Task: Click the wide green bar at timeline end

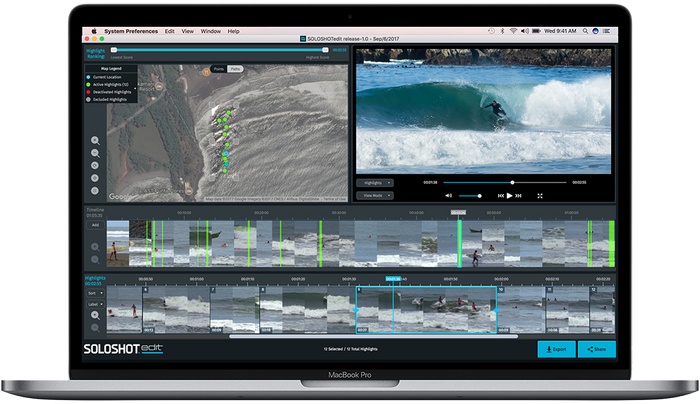Action: tap(612, 244)
